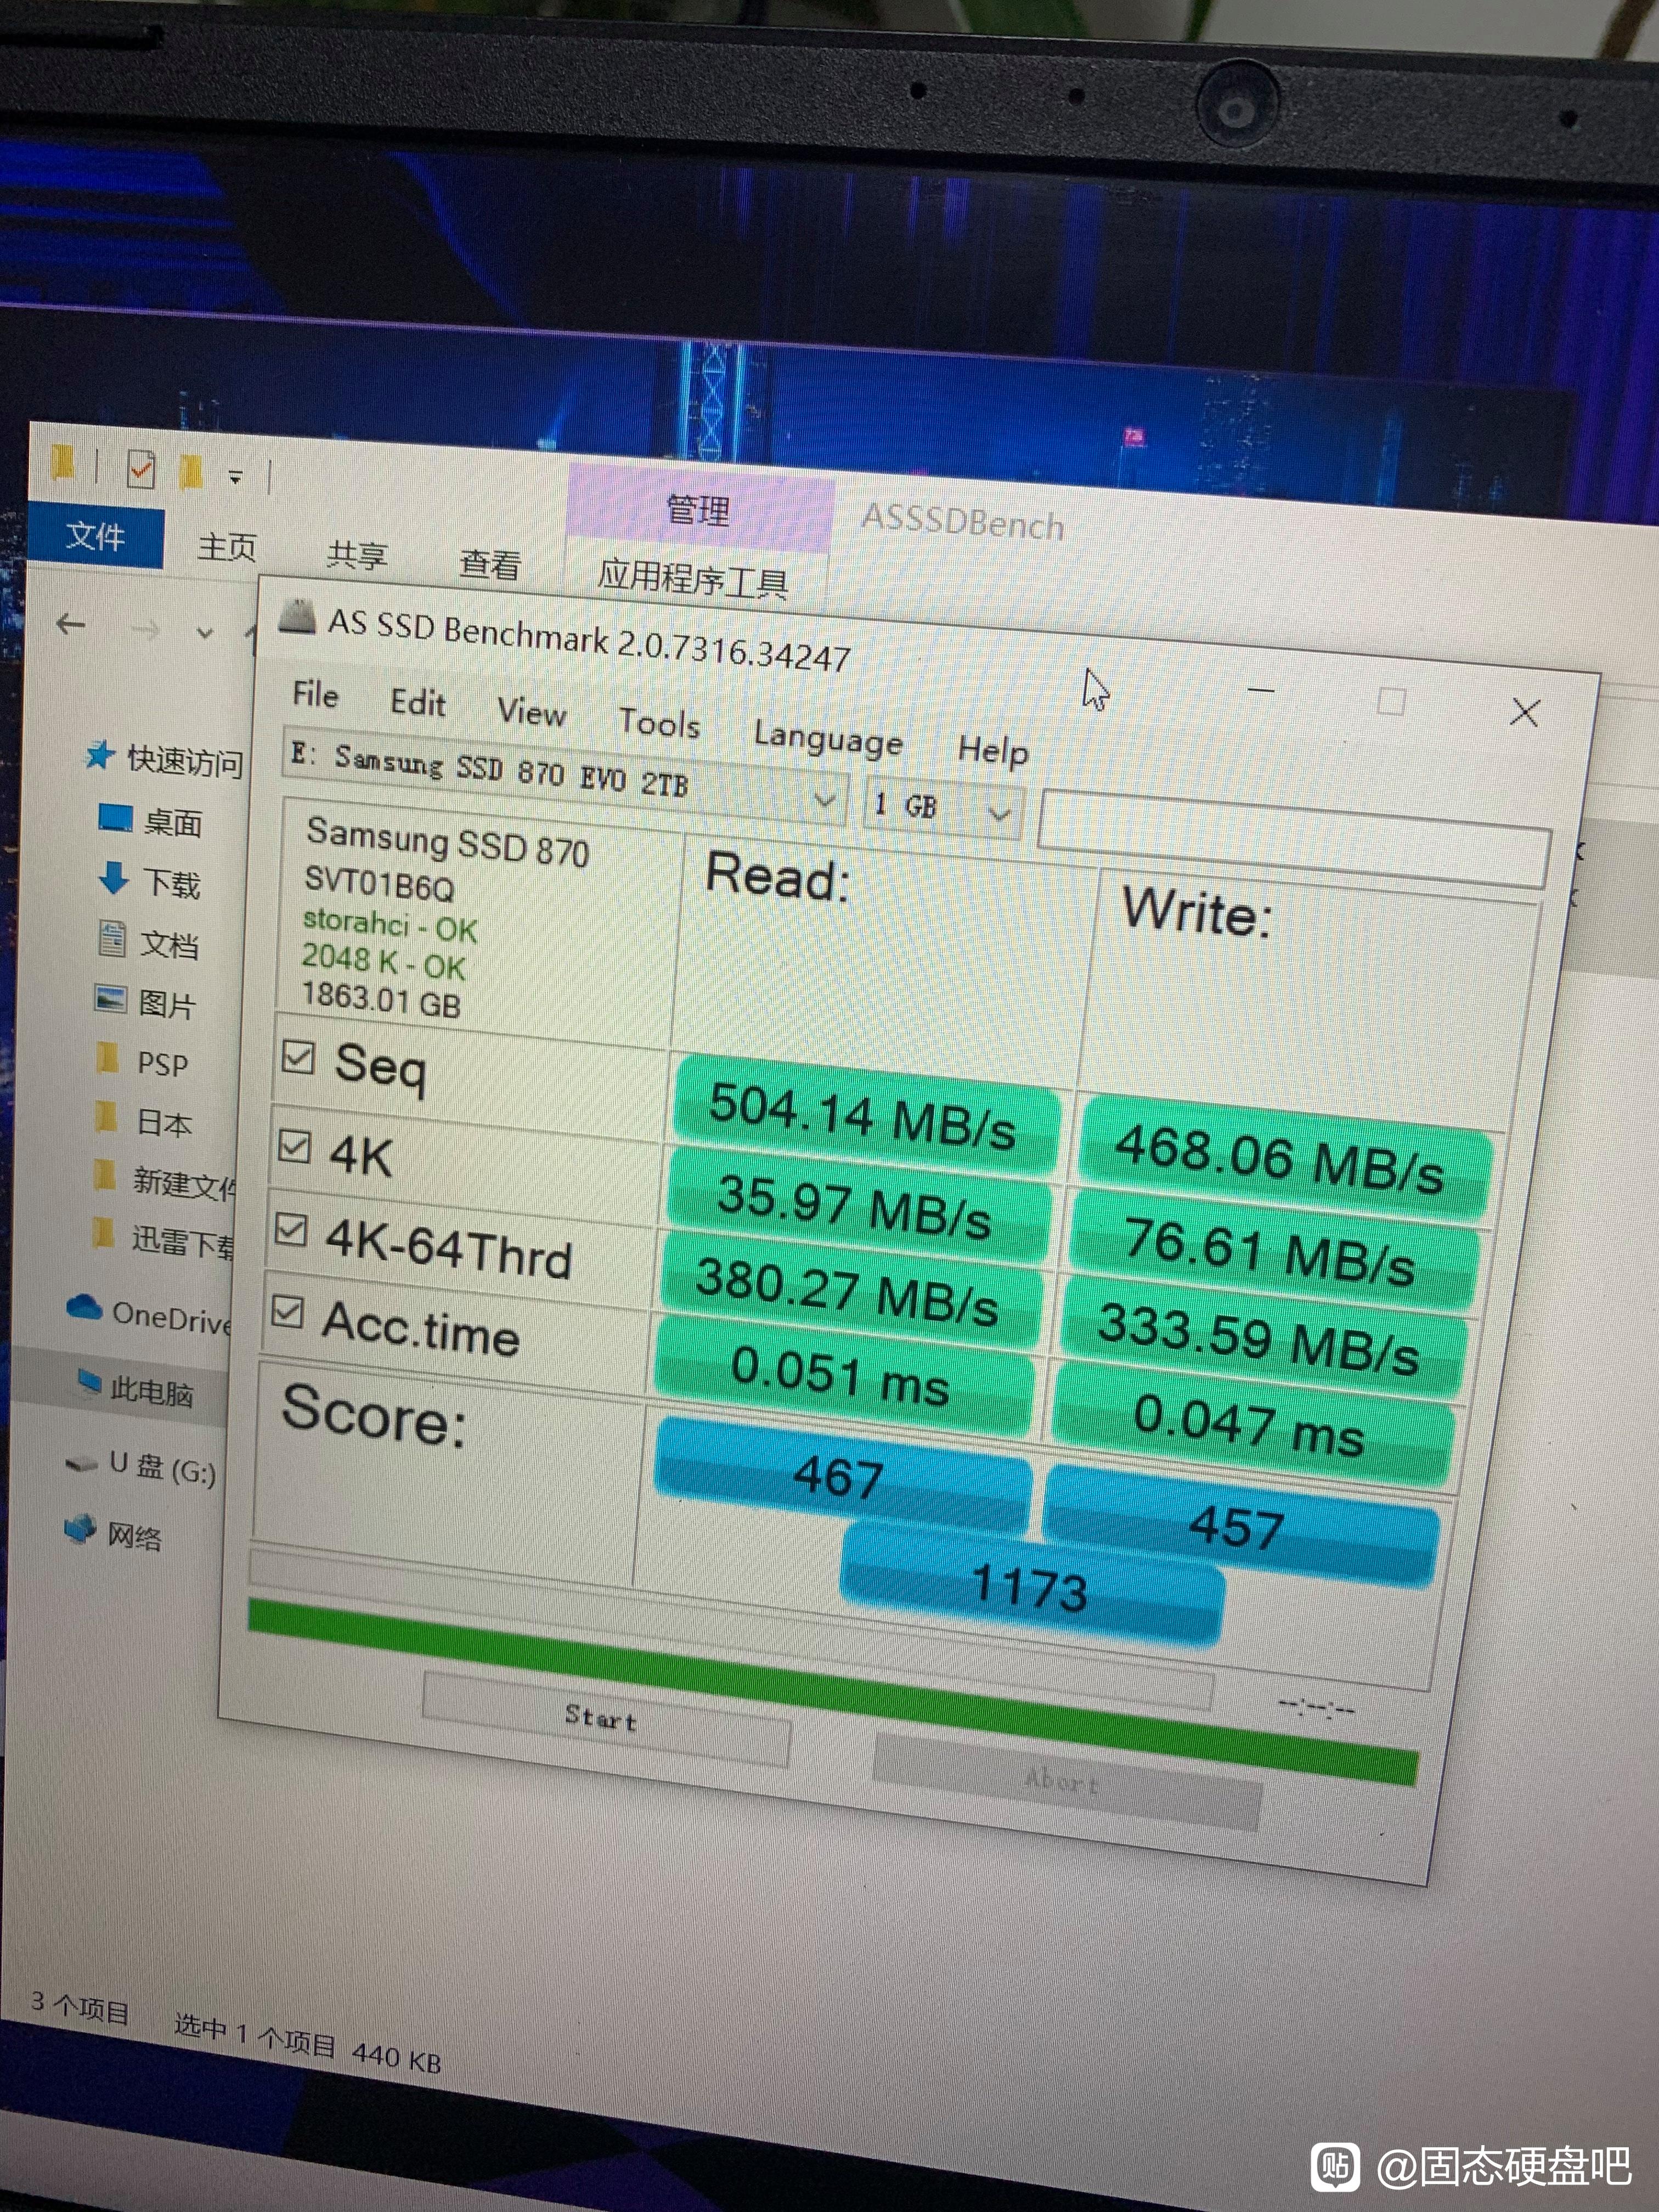Click the green benchmark progress bar
The width and height of the screenshot is (1659, 2212).
pos(832,1692)
